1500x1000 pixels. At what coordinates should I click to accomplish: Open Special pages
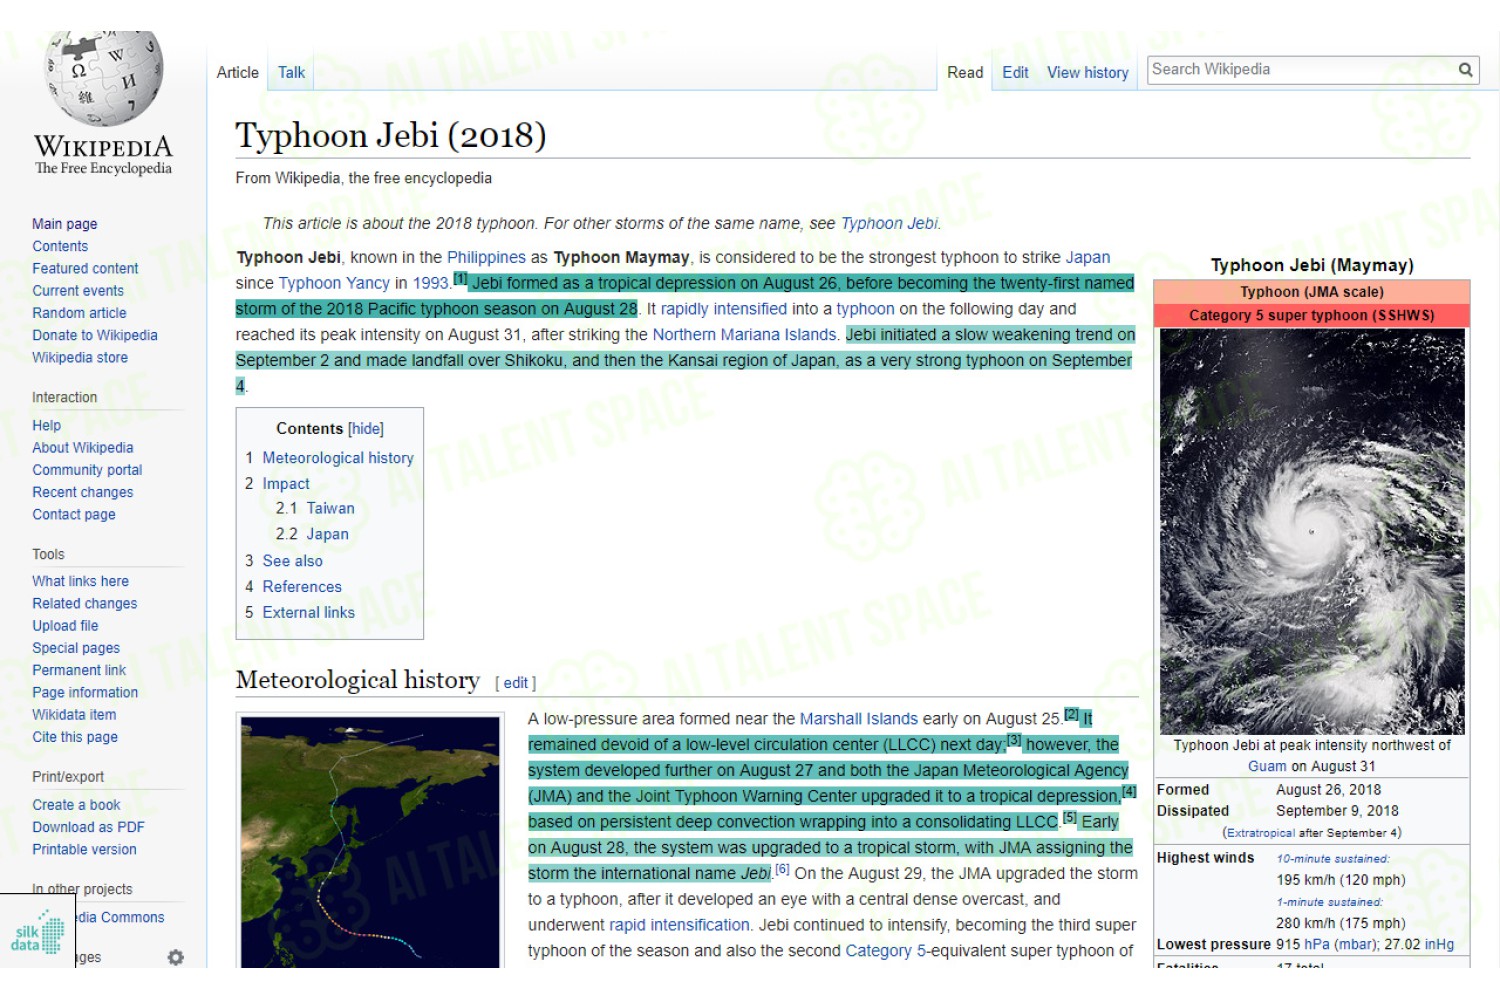point(76,648)
